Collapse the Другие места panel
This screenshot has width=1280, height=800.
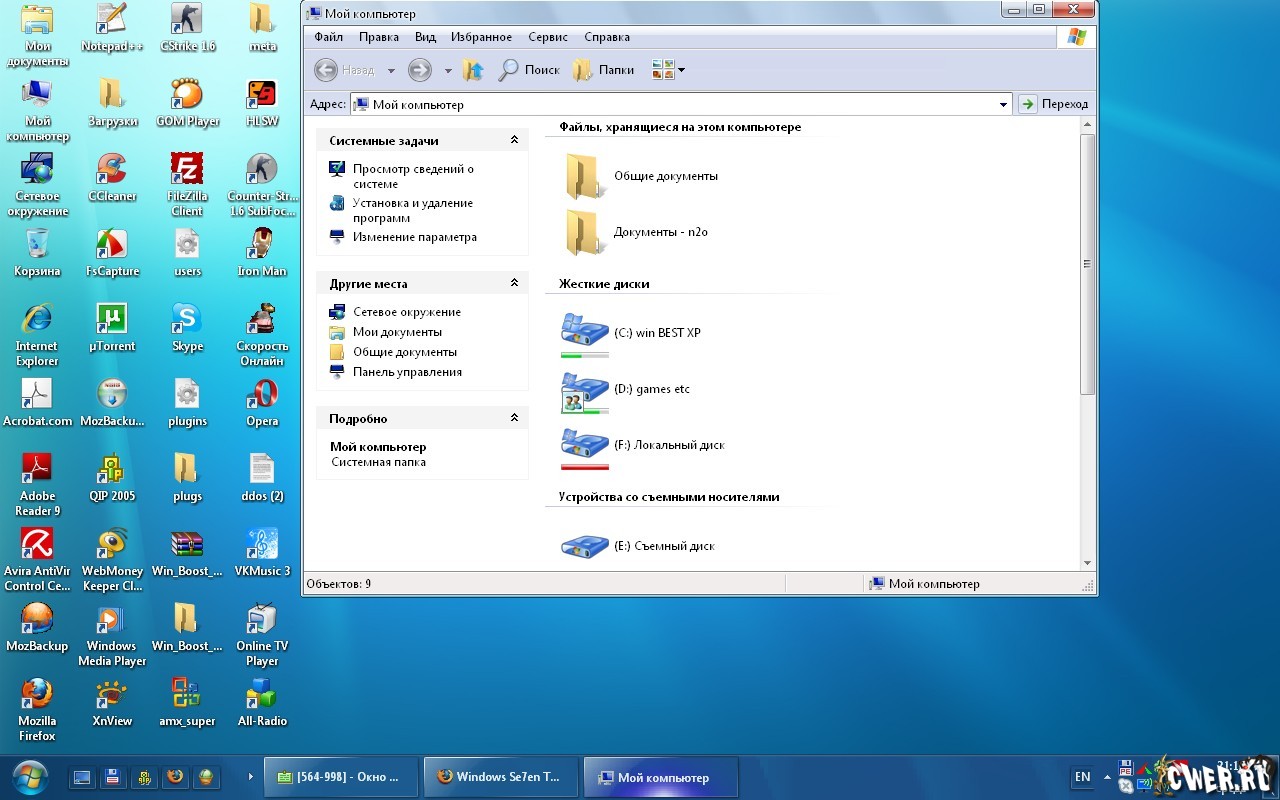[x=514, y=284]
